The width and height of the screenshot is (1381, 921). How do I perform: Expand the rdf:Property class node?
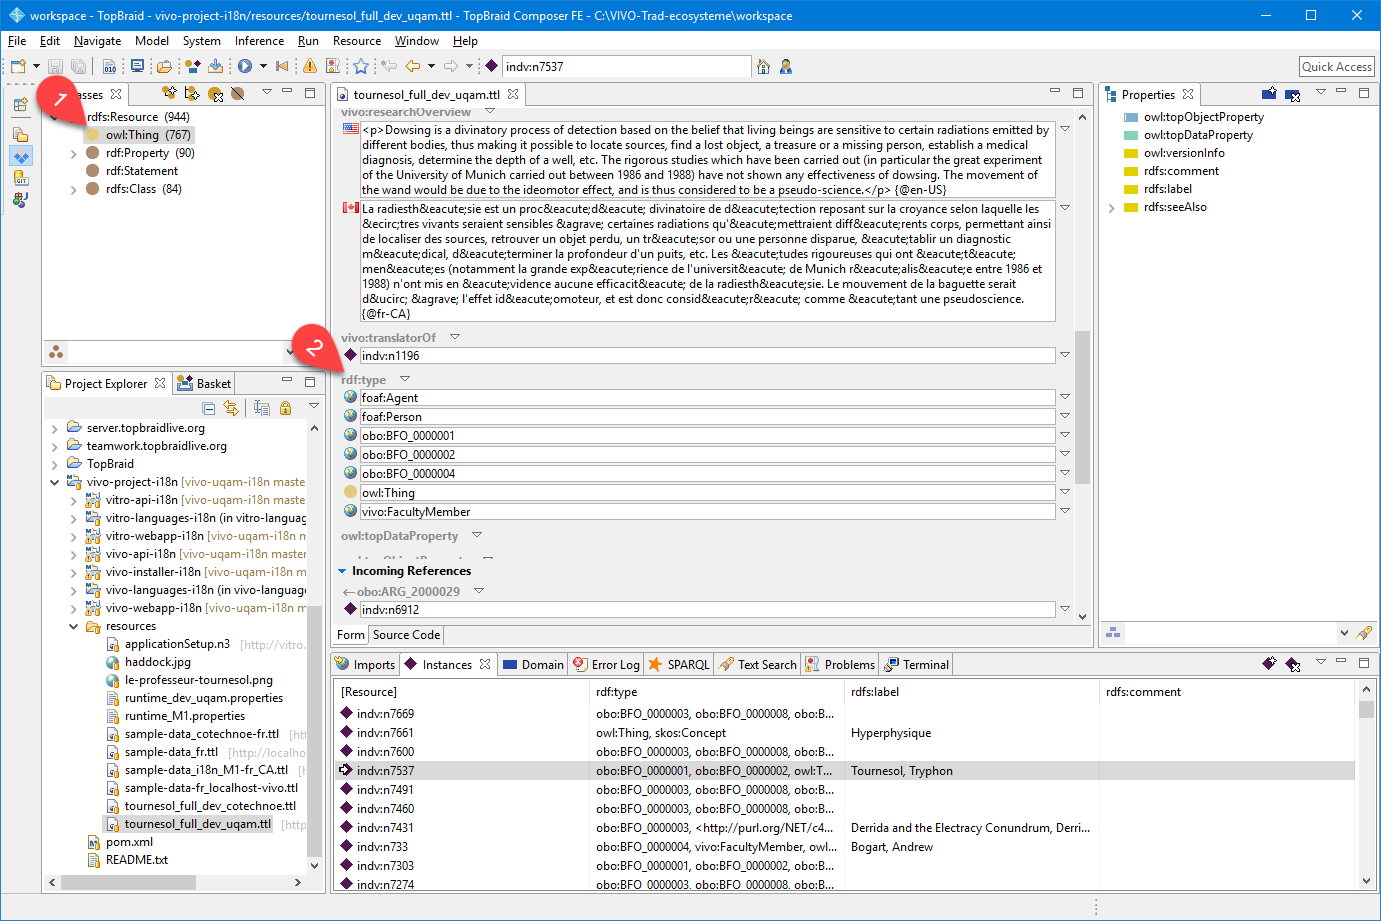(74, 154)
